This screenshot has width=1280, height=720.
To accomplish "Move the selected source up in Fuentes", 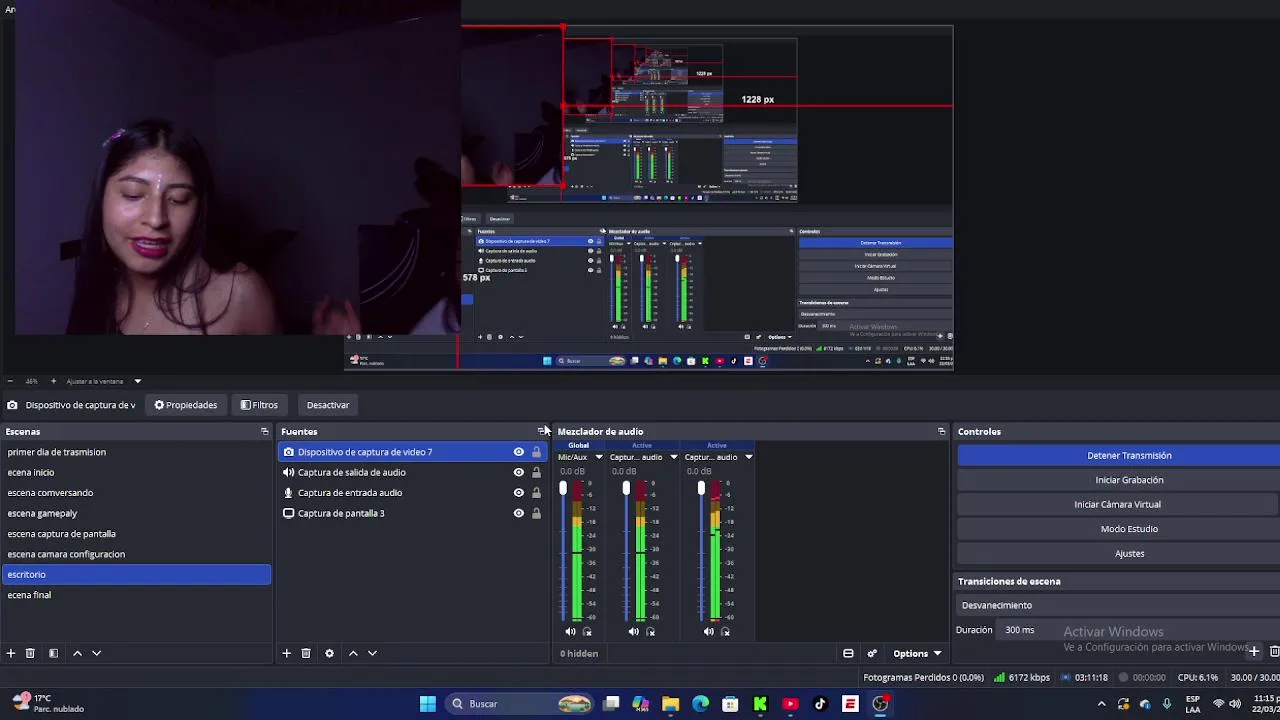I will (x=353, y=653).
